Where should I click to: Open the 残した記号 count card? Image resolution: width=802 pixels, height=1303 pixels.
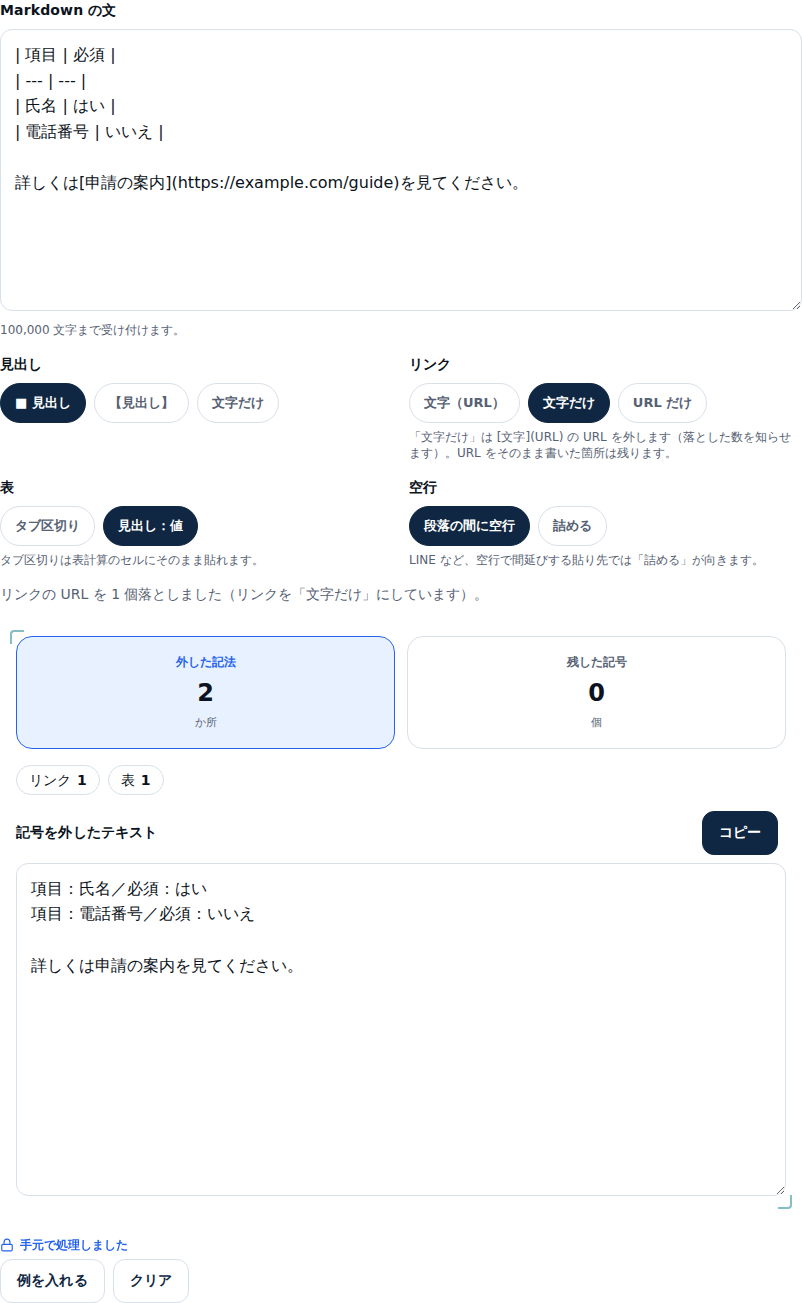point(596,692)
